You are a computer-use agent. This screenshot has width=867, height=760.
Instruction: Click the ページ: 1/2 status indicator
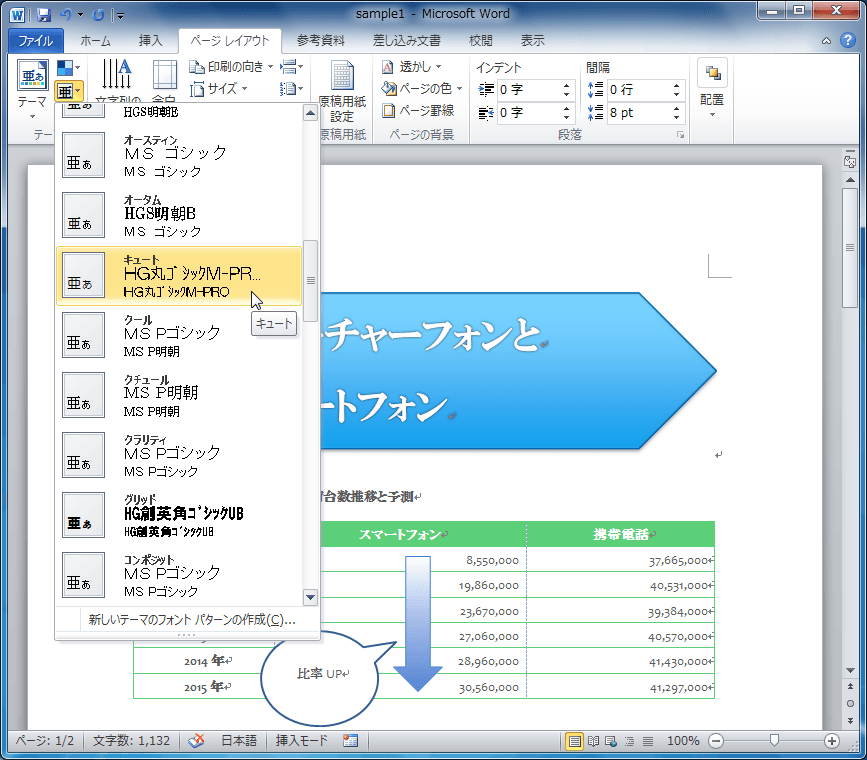44,741
